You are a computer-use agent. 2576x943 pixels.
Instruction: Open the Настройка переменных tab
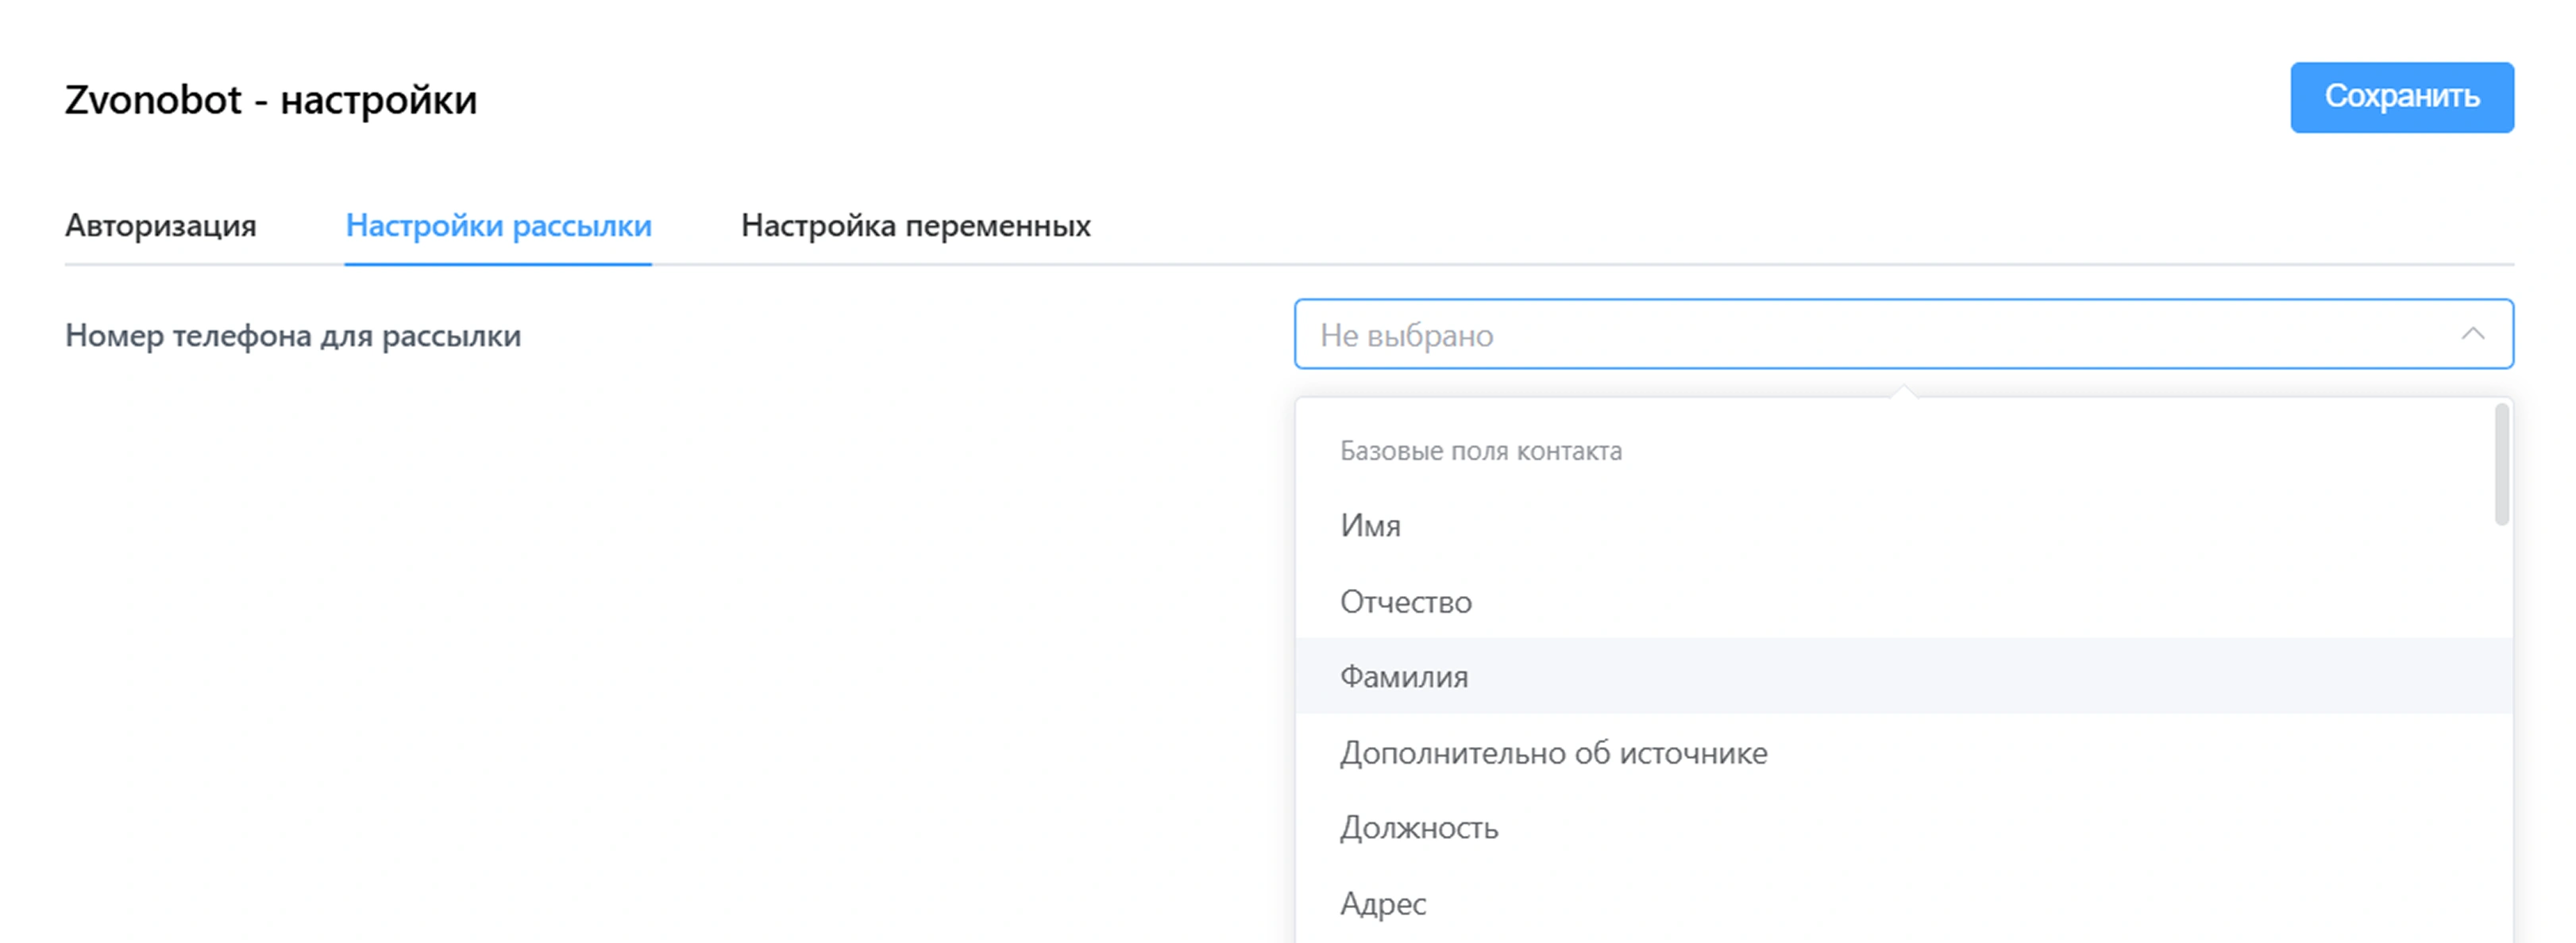(915, 226)
